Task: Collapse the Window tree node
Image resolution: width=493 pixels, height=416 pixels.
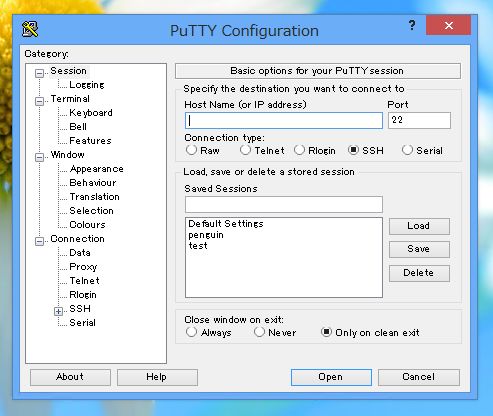Action: click(x=39, y=157)
